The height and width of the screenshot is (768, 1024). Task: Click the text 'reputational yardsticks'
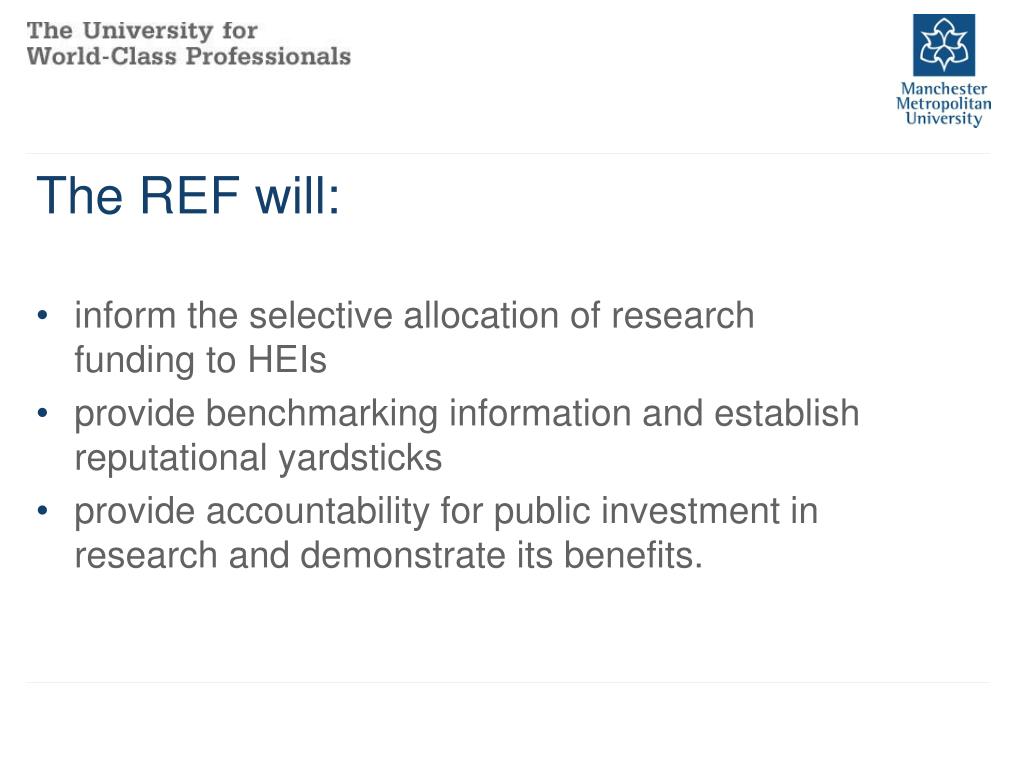(x=258, y=458)
